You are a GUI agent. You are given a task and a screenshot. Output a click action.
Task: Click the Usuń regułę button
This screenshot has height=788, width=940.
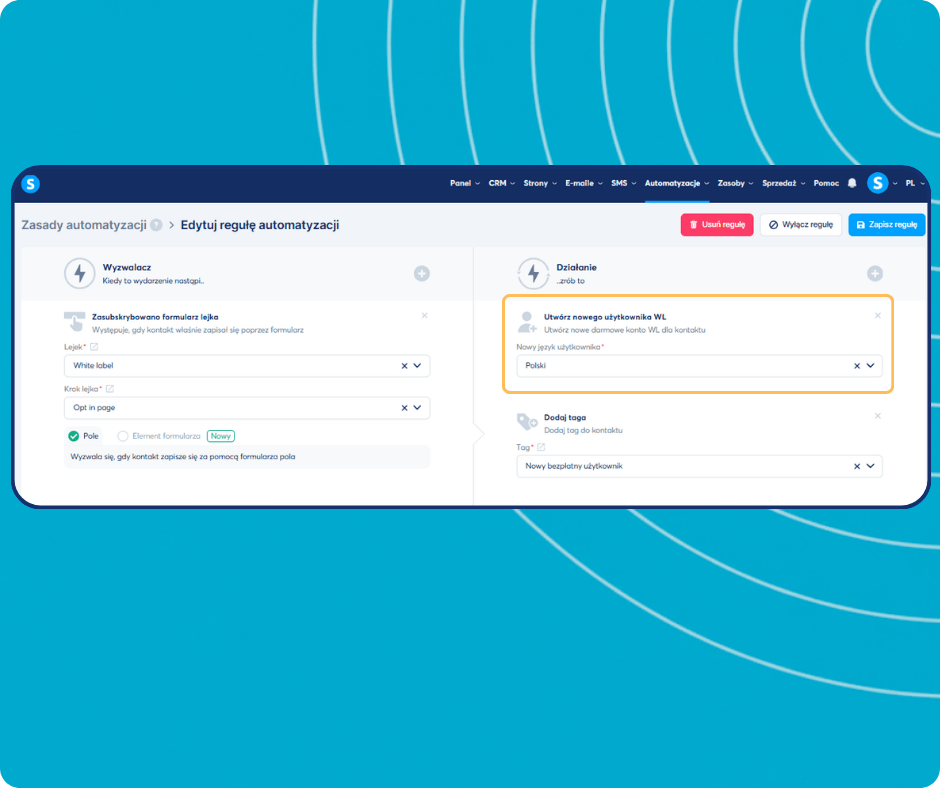[717, 225]
